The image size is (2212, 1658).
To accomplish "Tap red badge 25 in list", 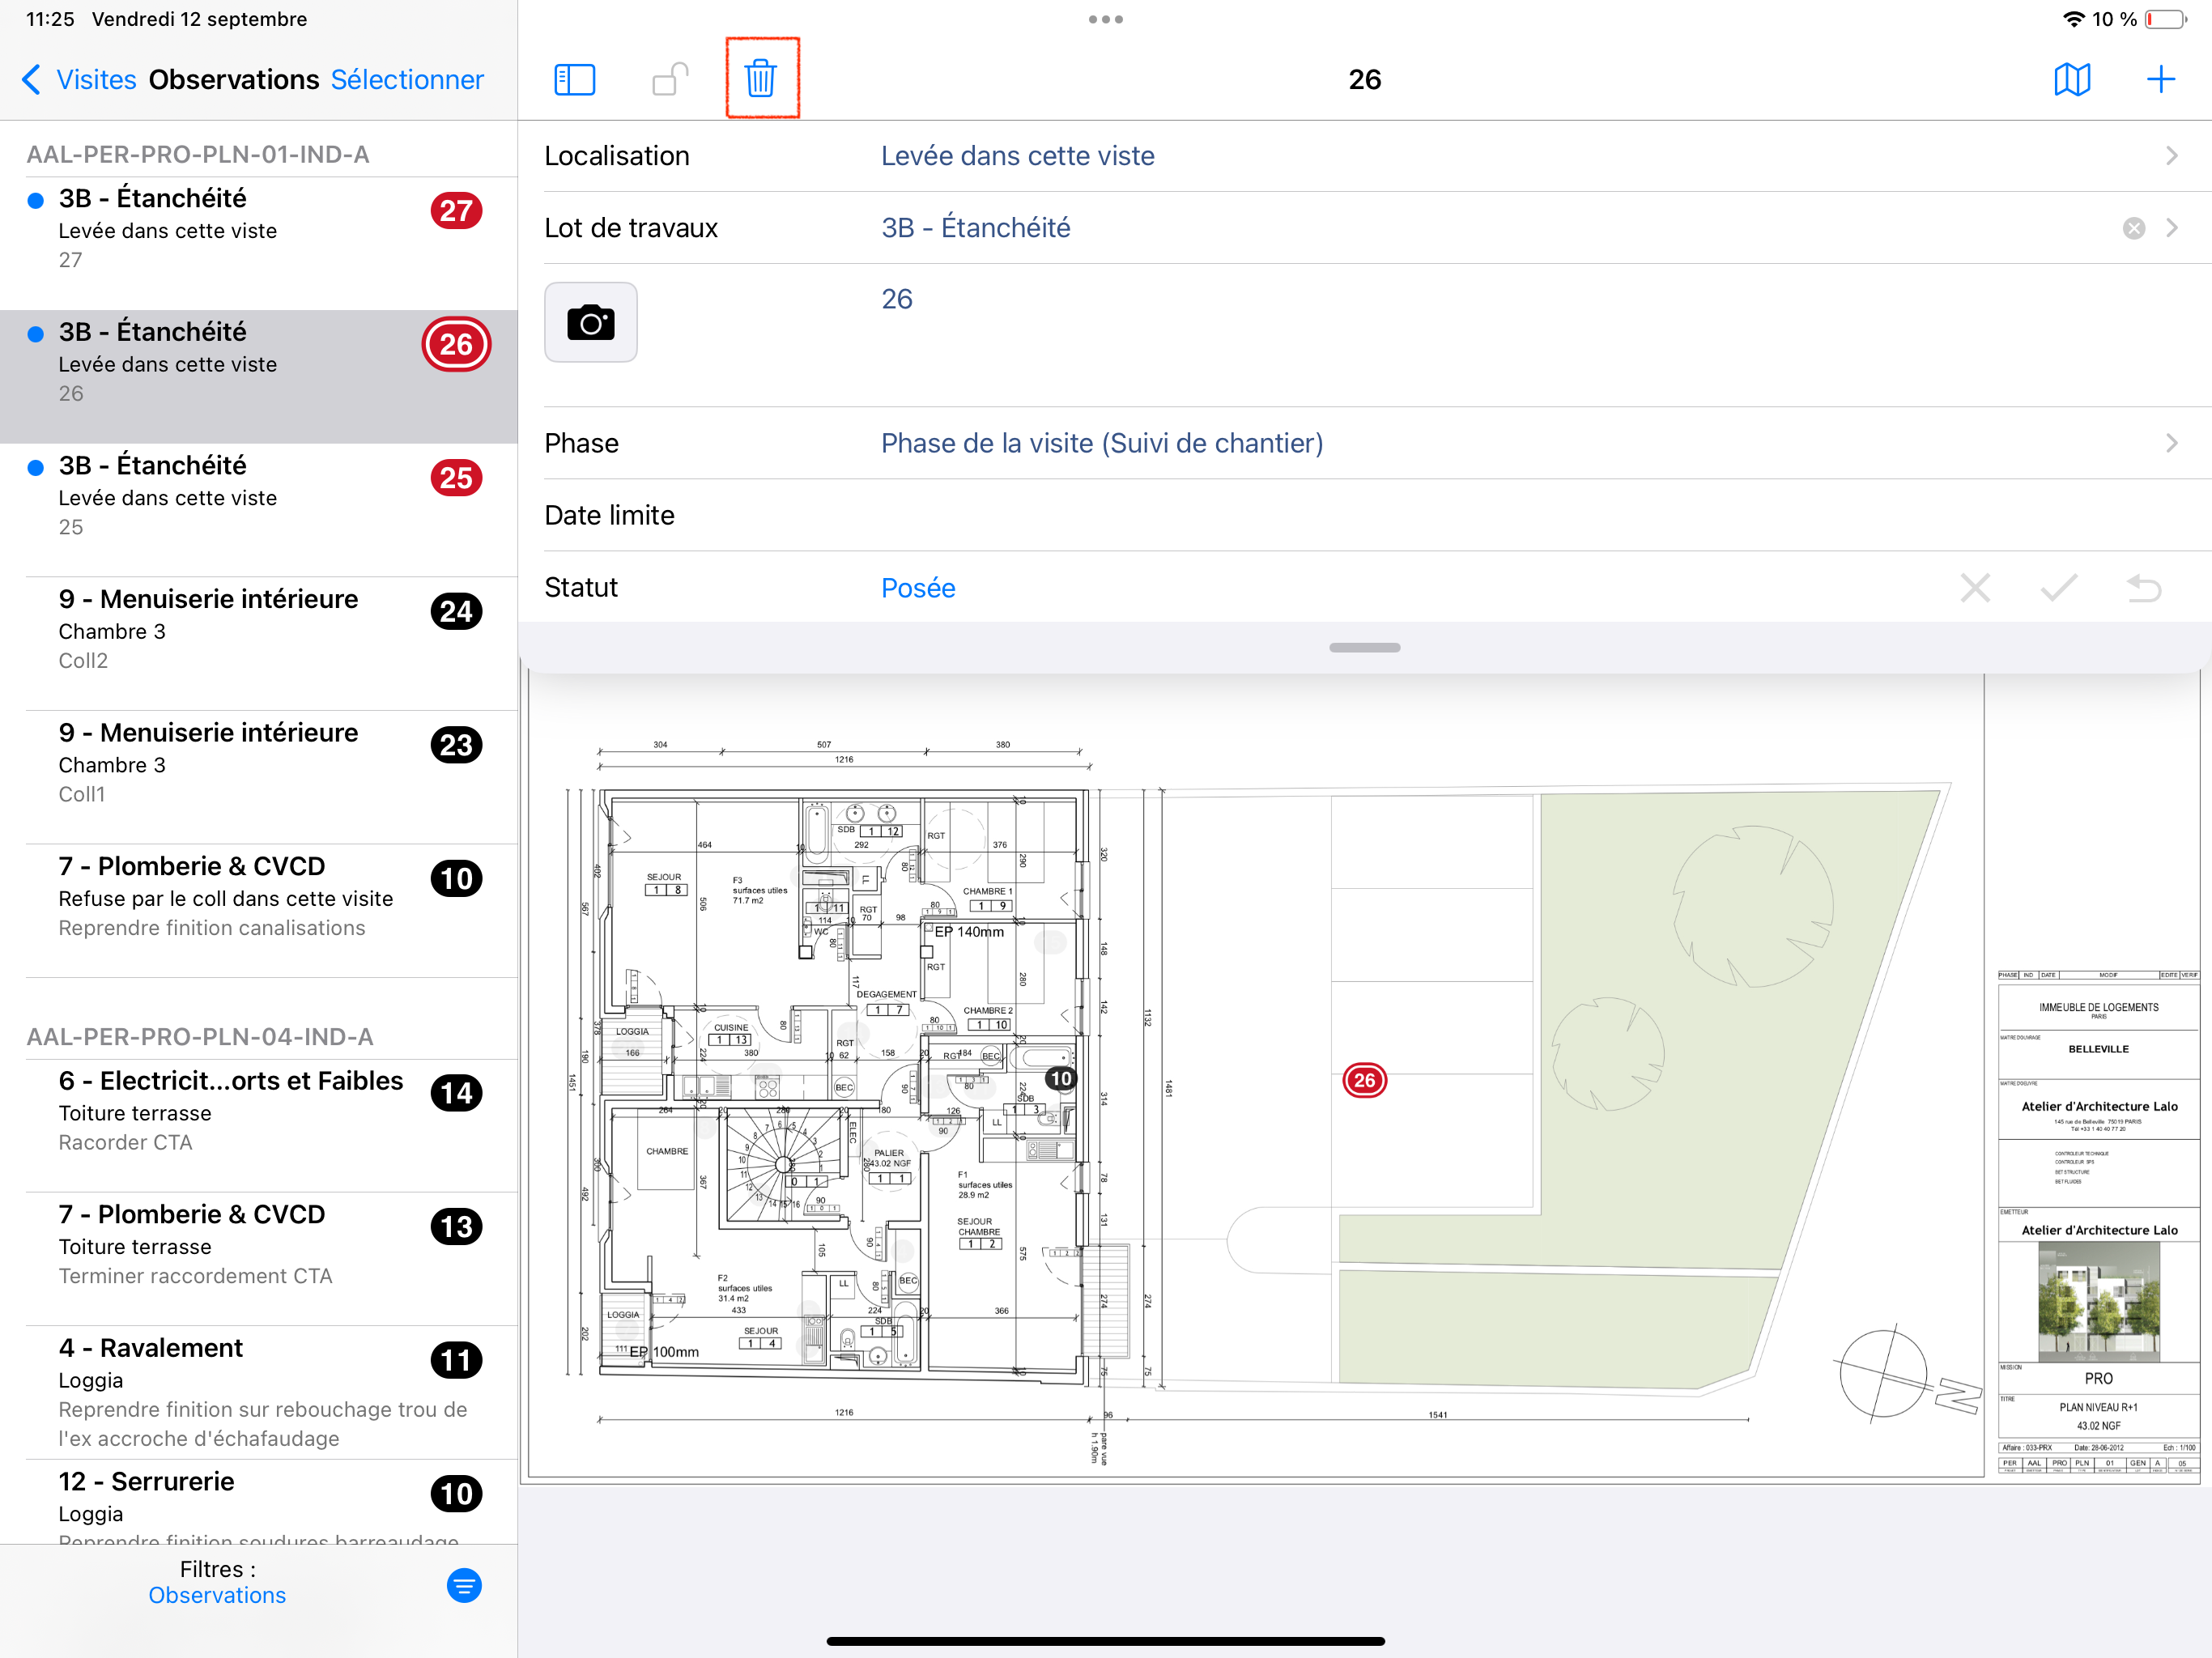I will (456, 478).
